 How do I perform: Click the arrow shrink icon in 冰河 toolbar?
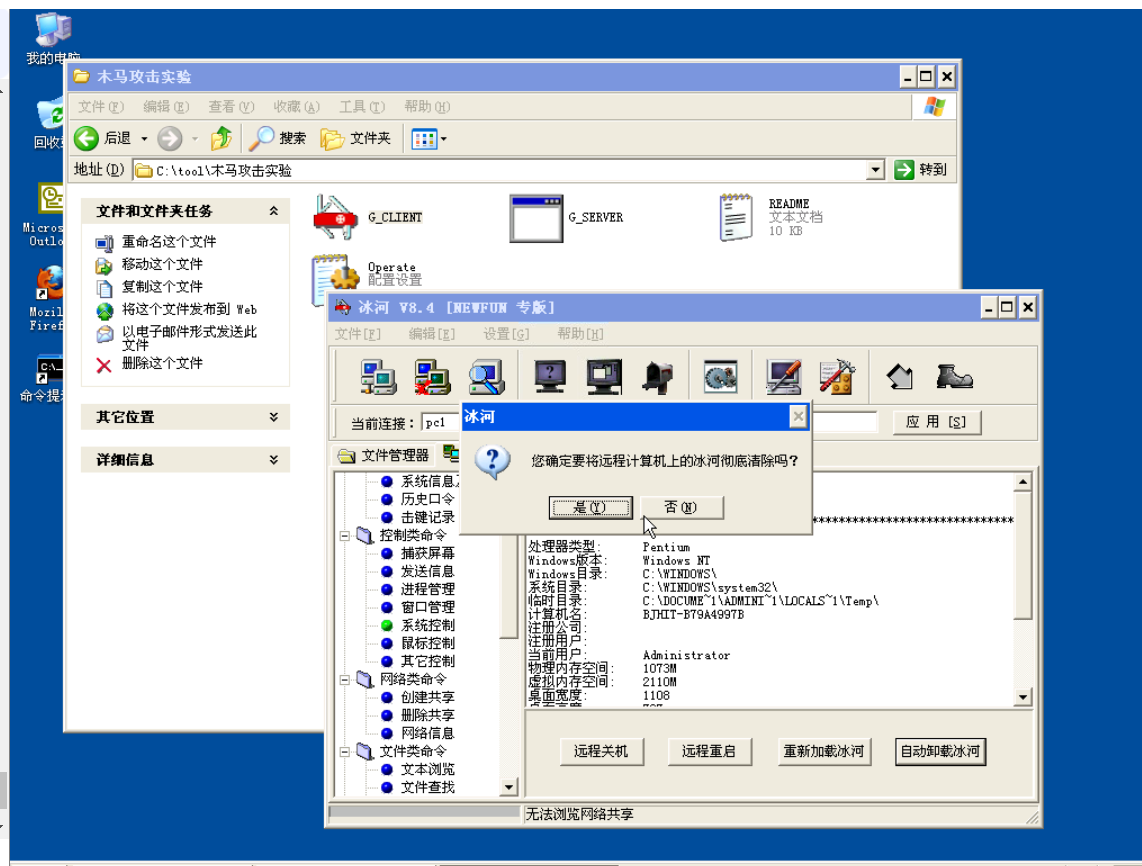[x=900, y=377]
